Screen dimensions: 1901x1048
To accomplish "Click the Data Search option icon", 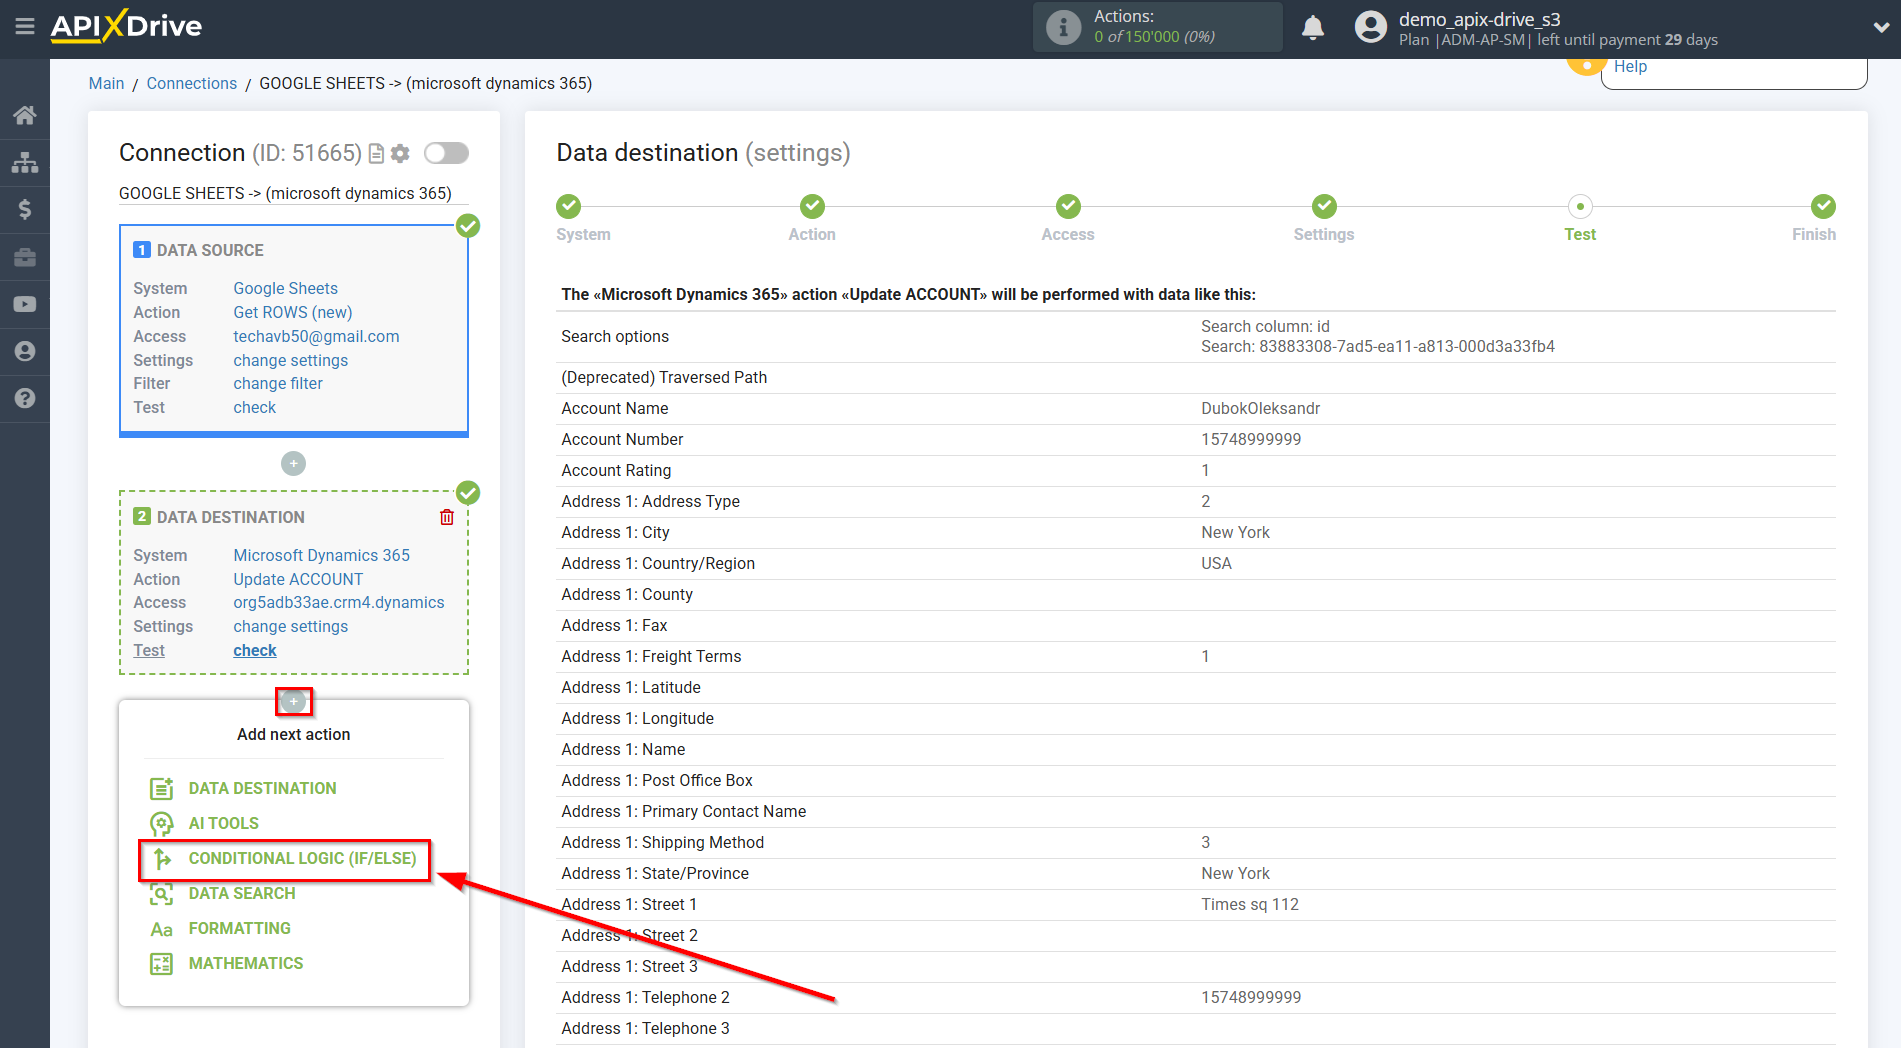I will [161, 893].
